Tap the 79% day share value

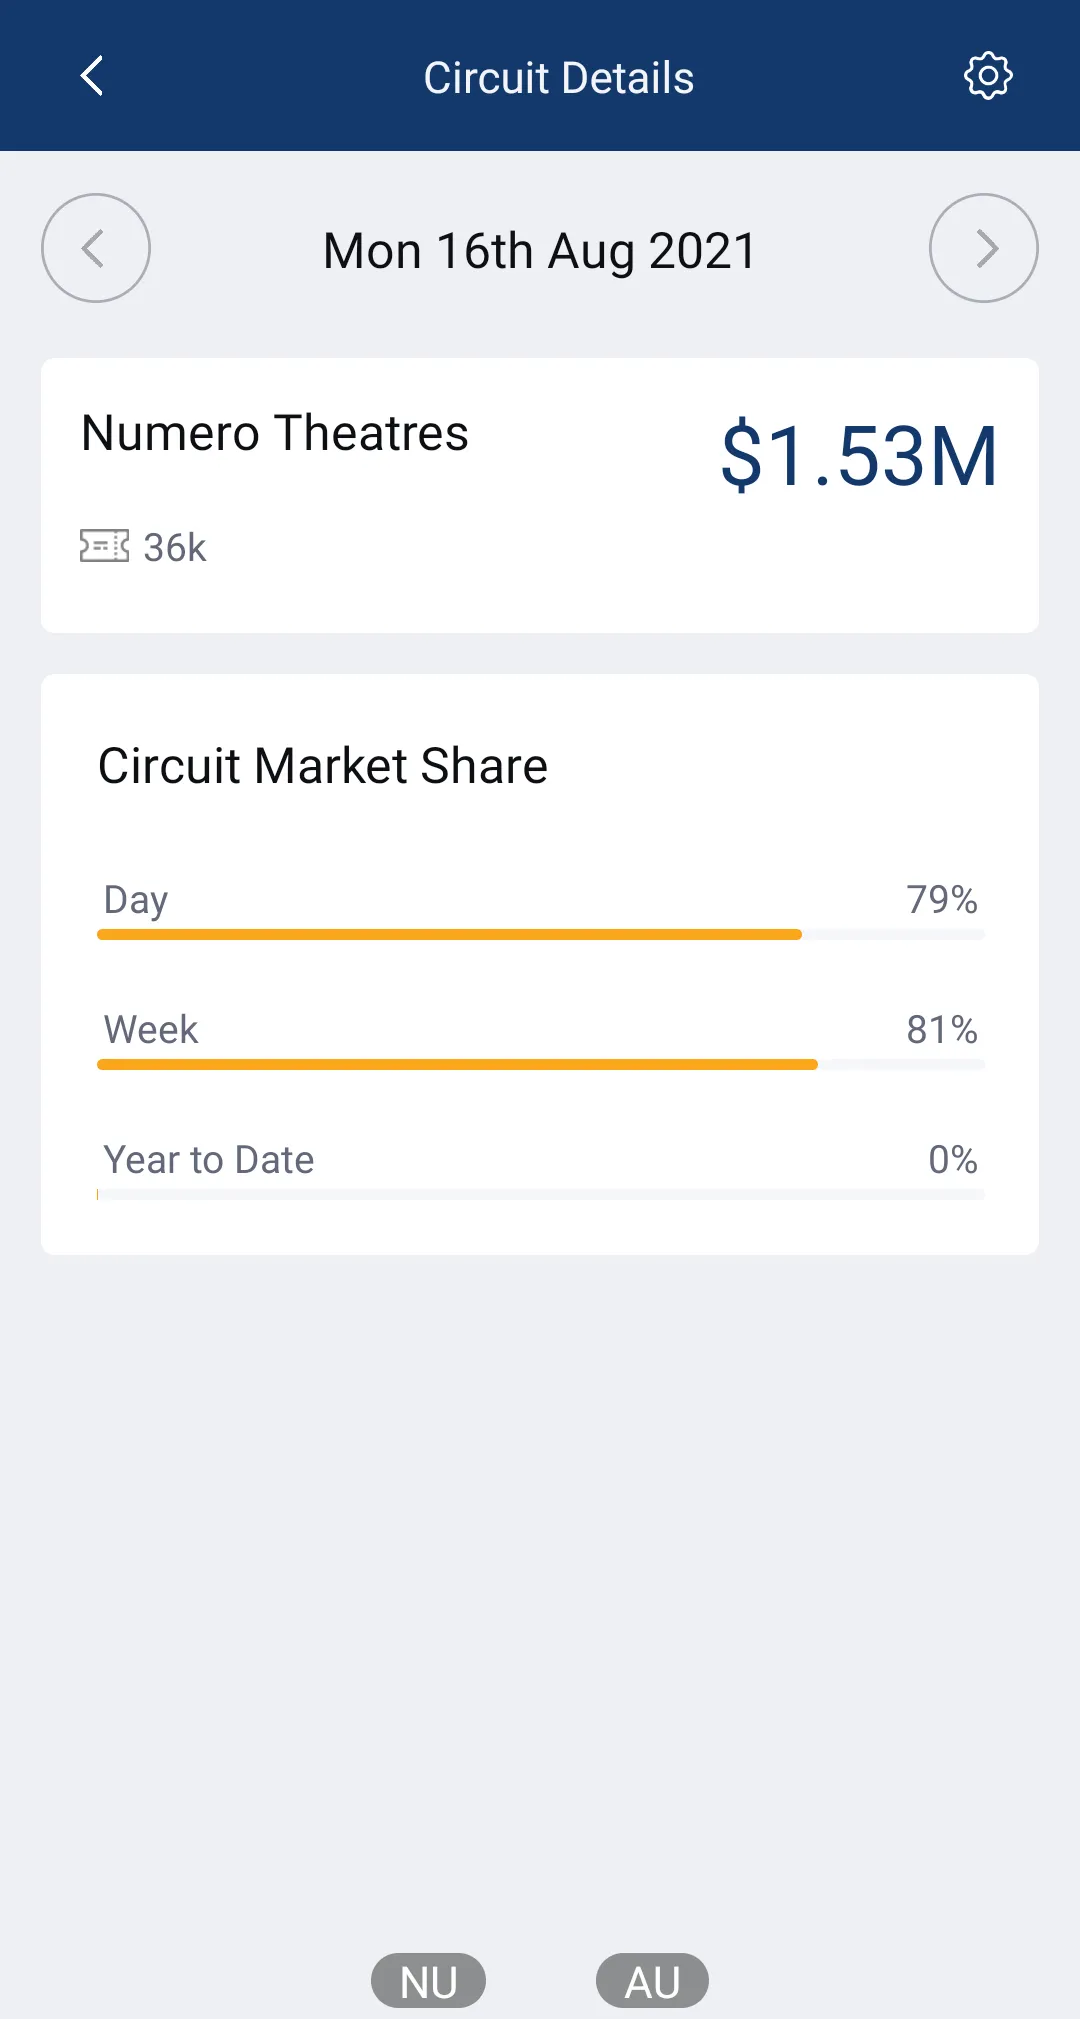[x=942, y=900]
